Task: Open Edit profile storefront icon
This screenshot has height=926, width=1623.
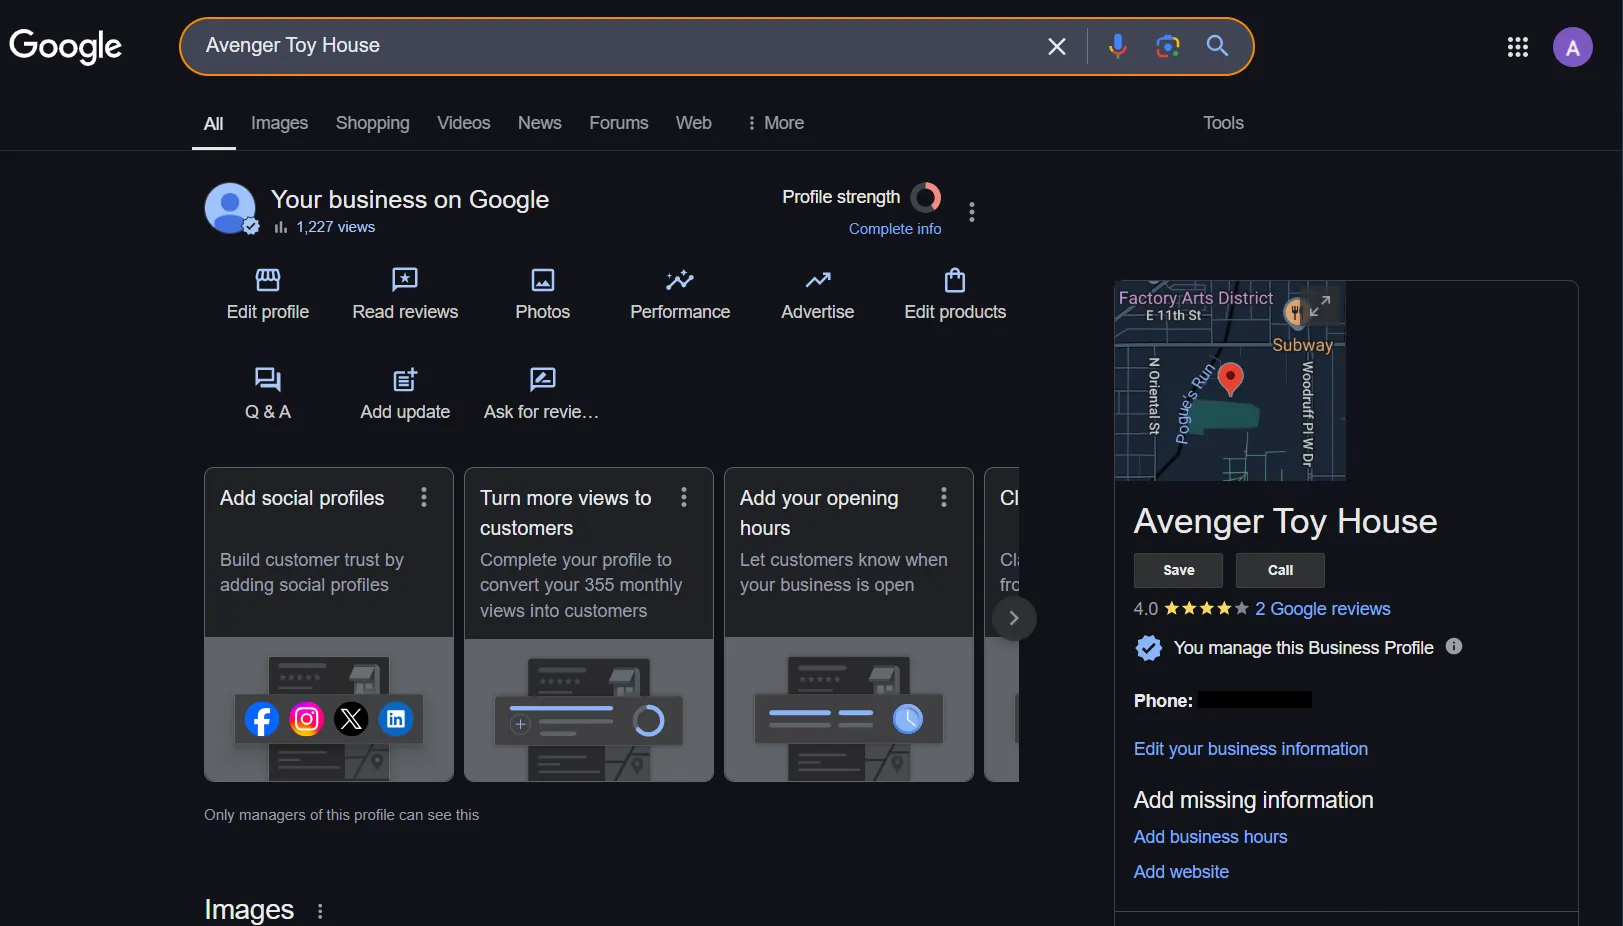Action: (x=268, y=279)
